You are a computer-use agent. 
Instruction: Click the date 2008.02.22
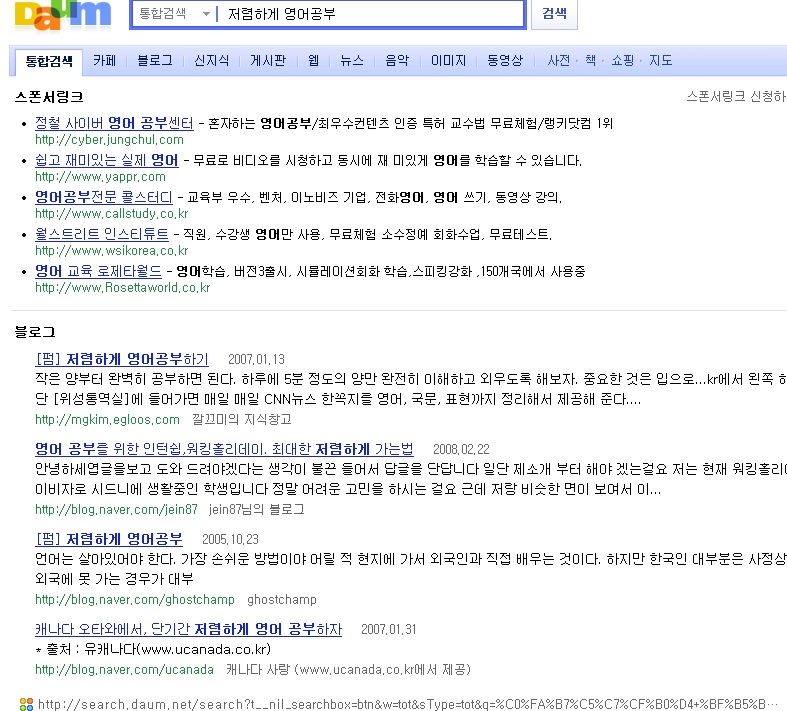point(461,450)
